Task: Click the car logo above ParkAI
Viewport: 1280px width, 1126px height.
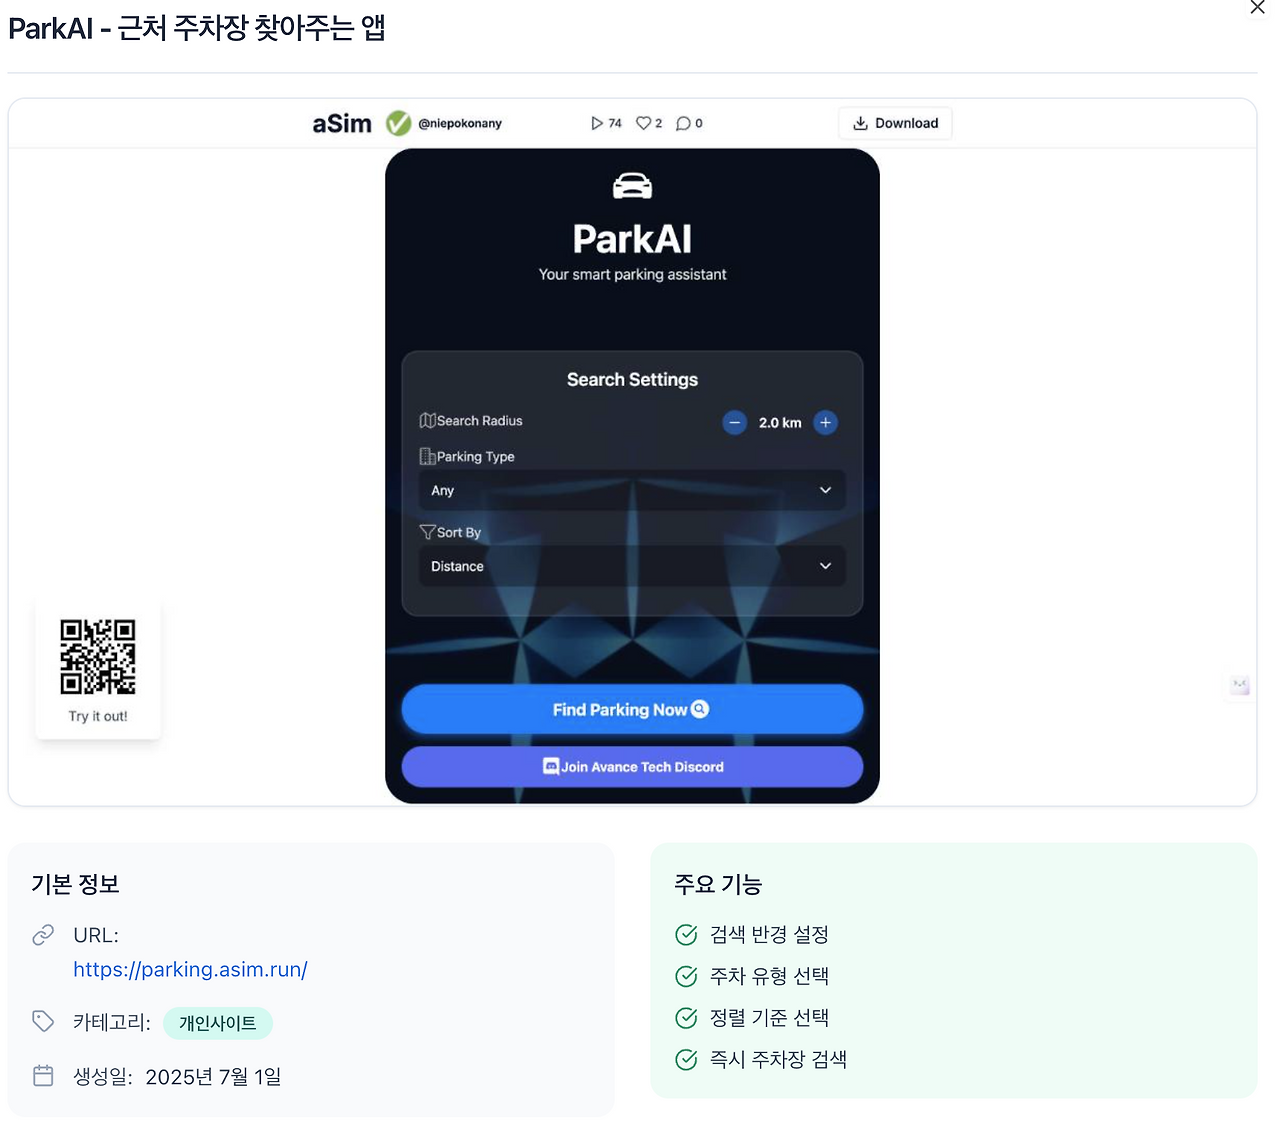Action: 632,186
